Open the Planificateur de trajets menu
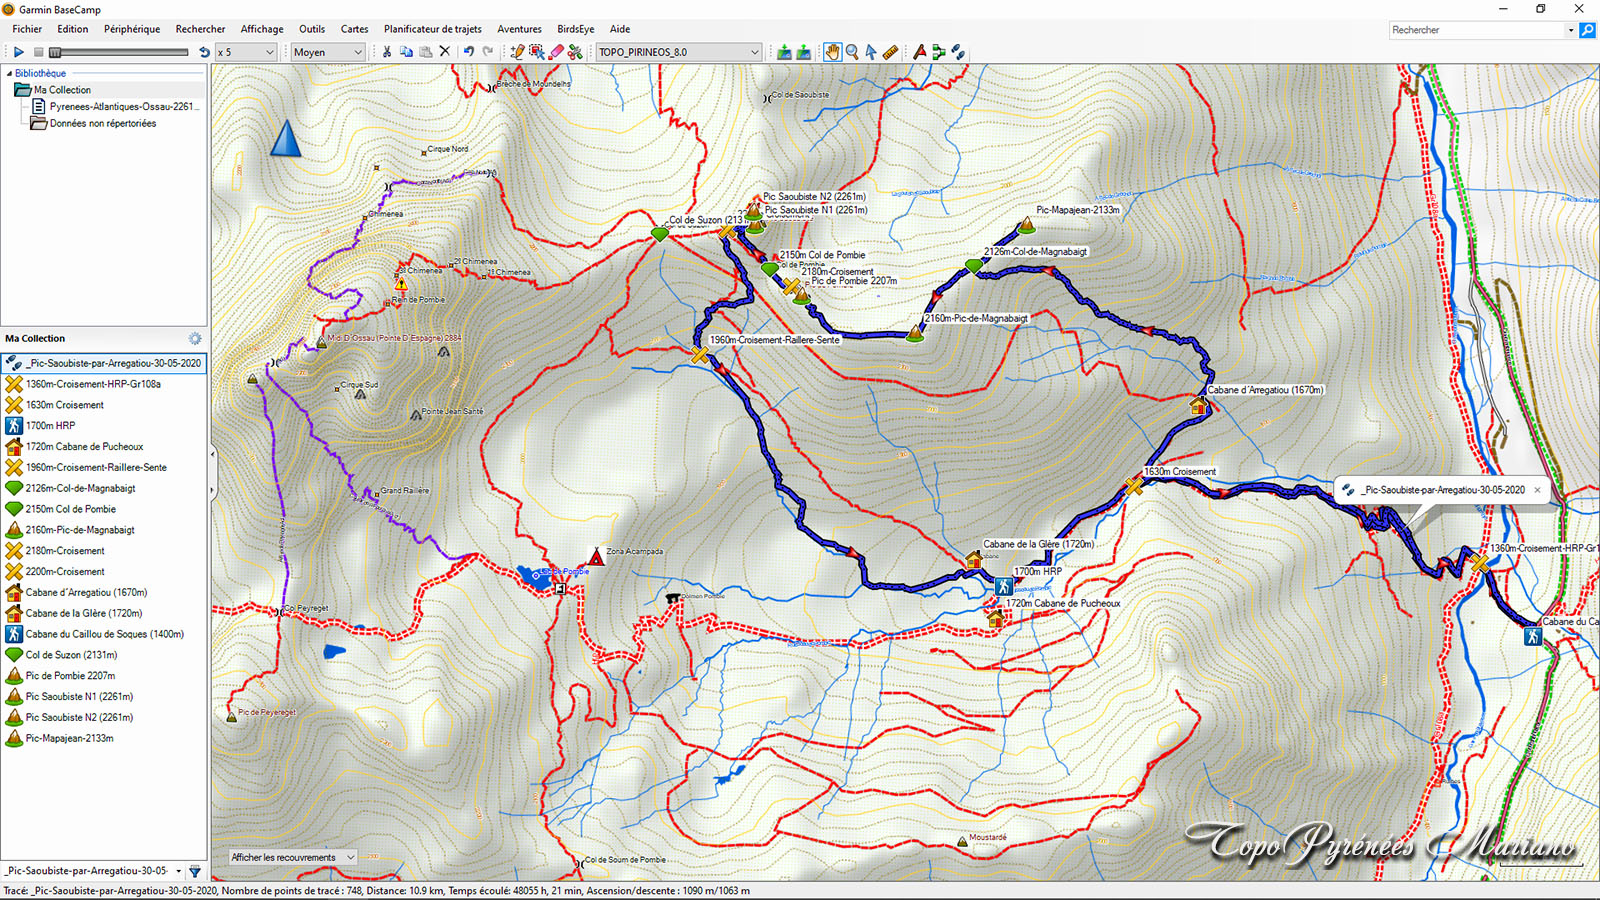This screenshot has height=900, width=1600. click(433, 29)
